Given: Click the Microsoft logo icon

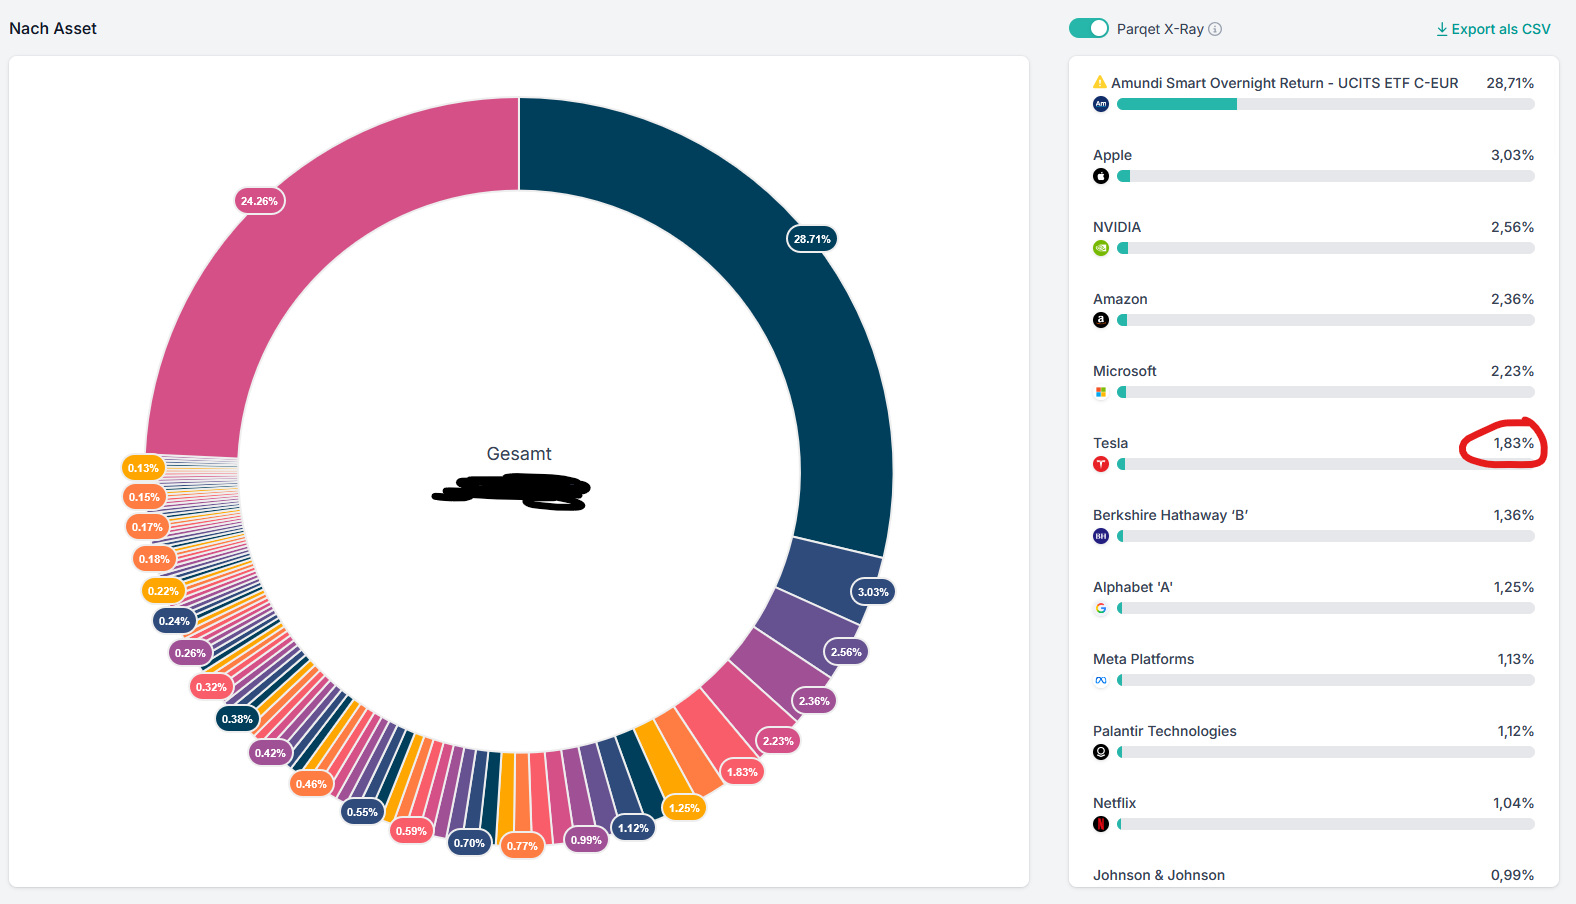Looking at the screenshot, I should click(1101, 392).
